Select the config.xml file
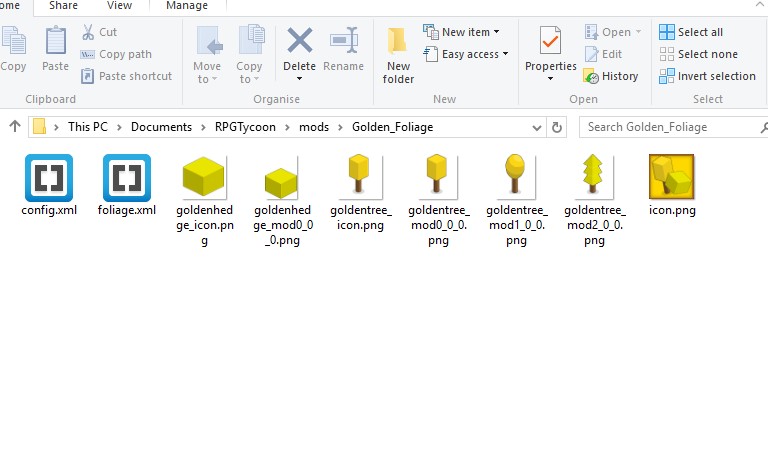The width and height of the screenshot is (768, 467). [x=49, y=177]
